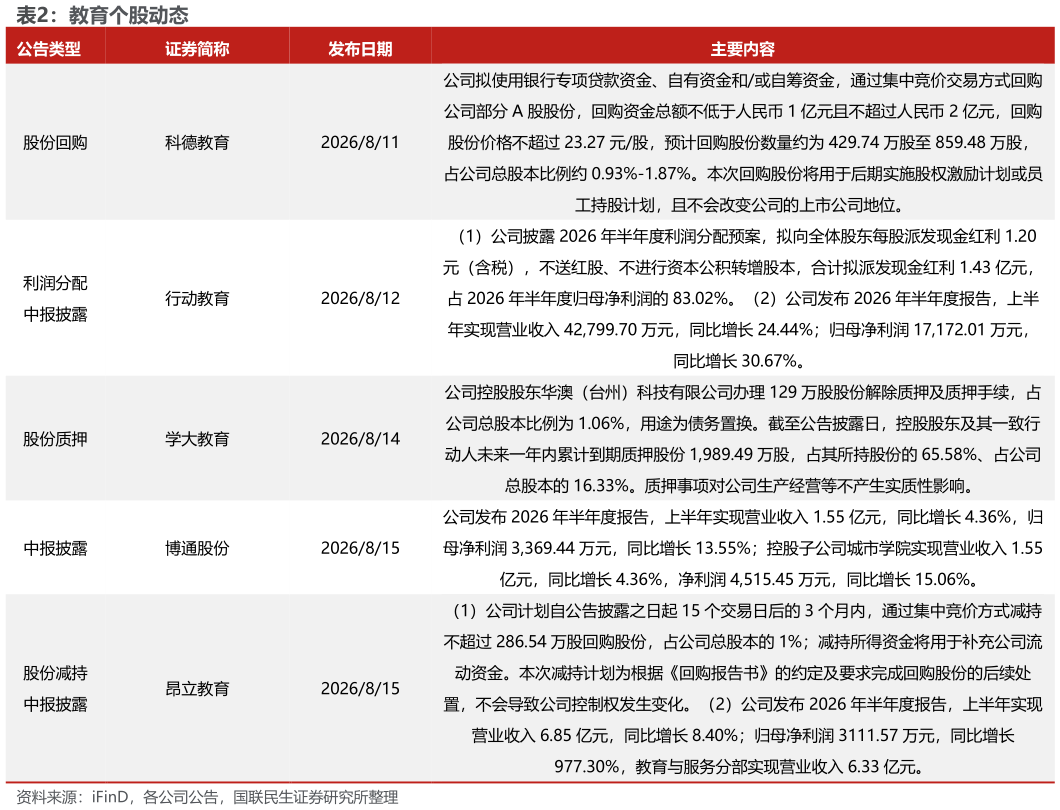This screenshot has height=810, width=1060.
Task: Click the 2026/8/15 date in 昂立教育 row
Action: pyautogui.click(x=360, y=689)
